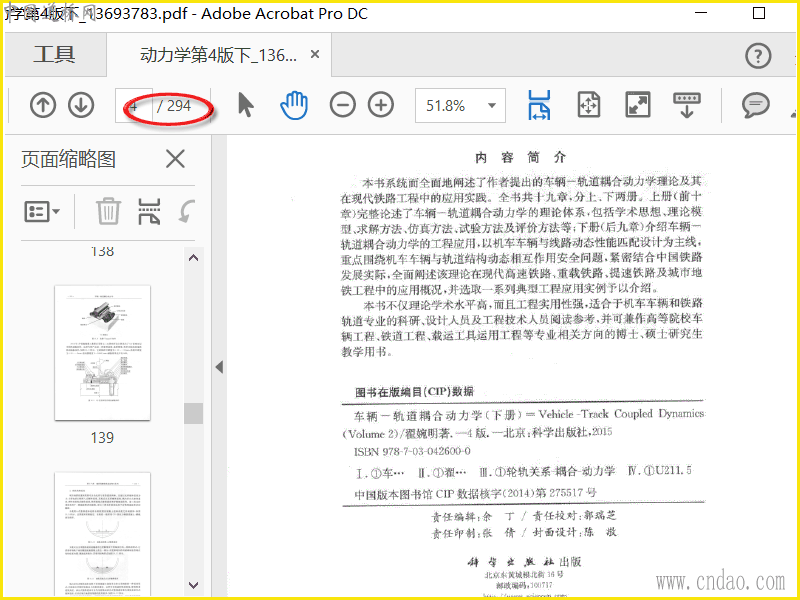
Task: Minimize the Acrobat window
Action: (x=701, y=13)
